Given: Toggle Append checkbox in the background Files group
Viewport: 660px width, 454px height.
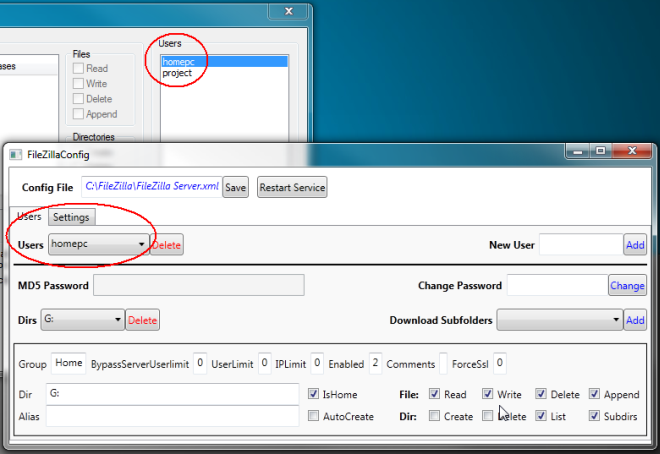Looking at the screenshot, I should pos(78,114).
